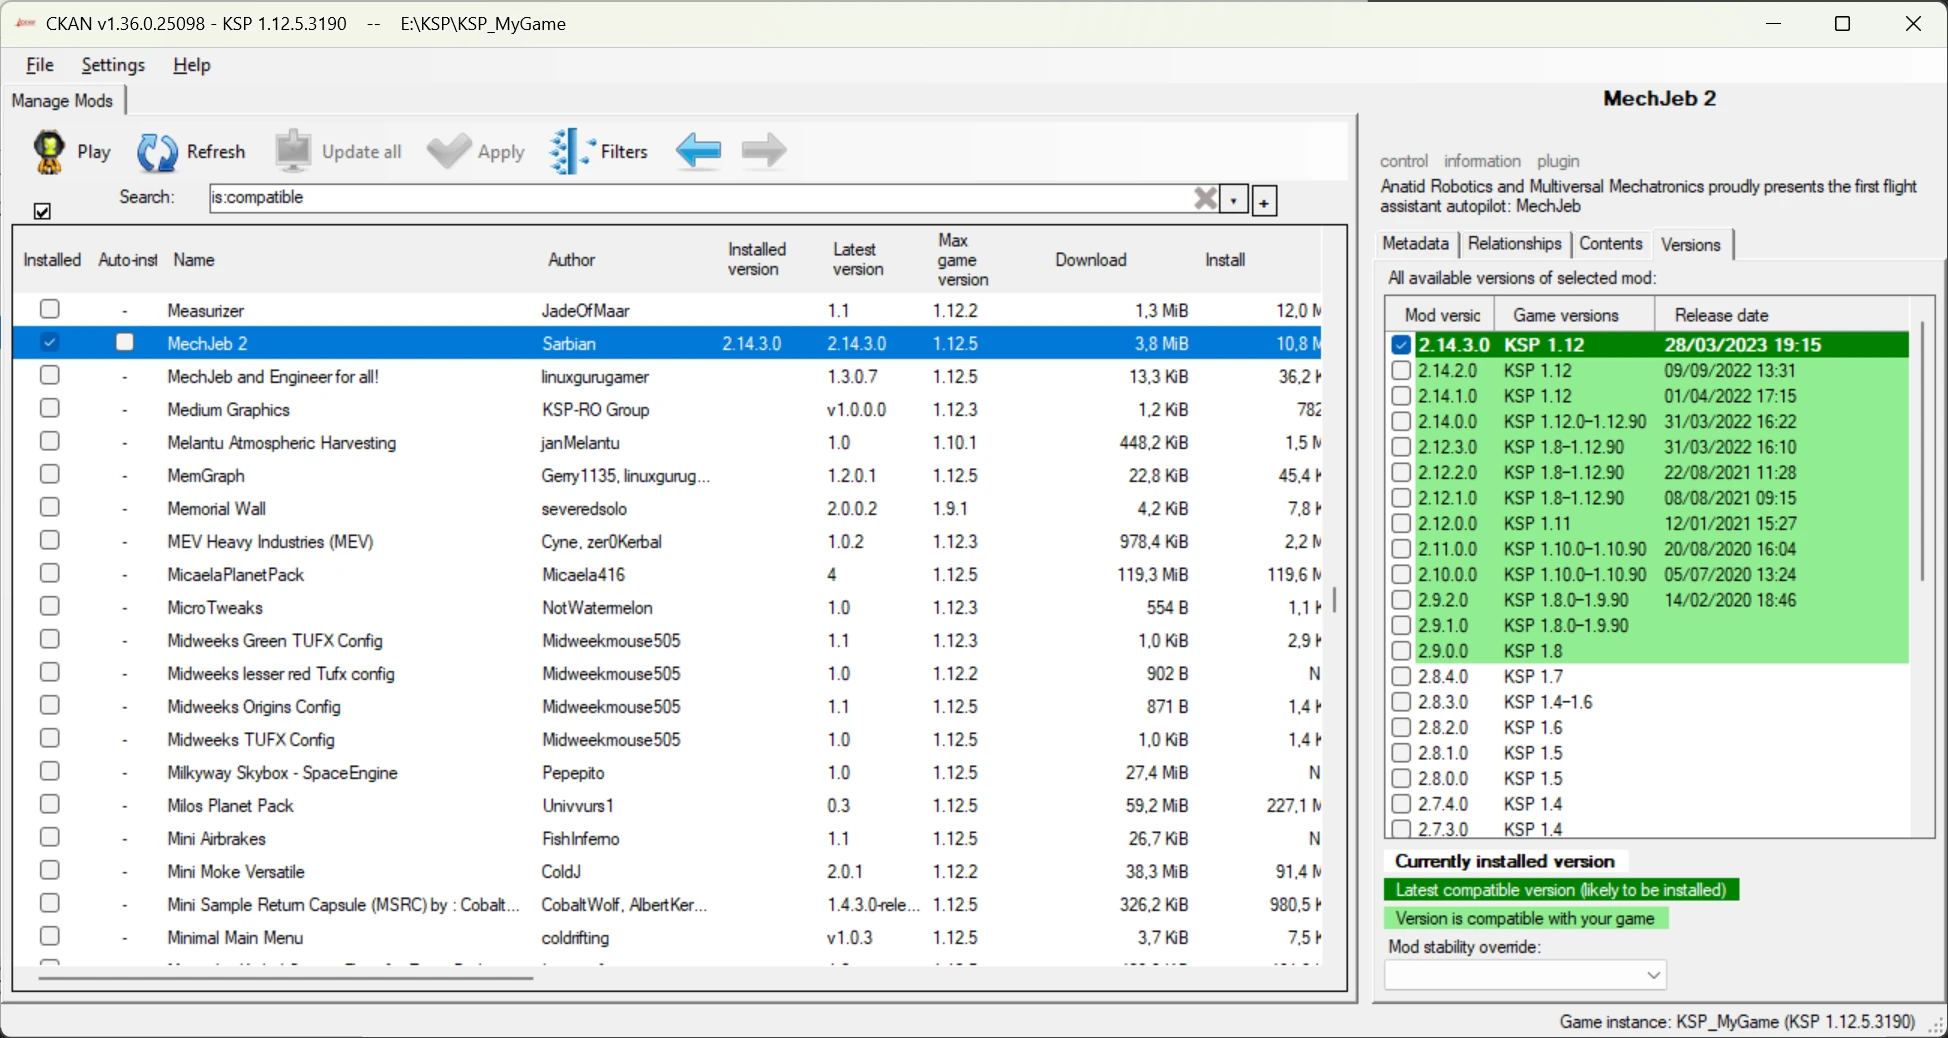Image resolution: width=1948 pixels, height=1038 pixels.
Task: Open the Filters funnel icon
Action: (x=570, y=151)
